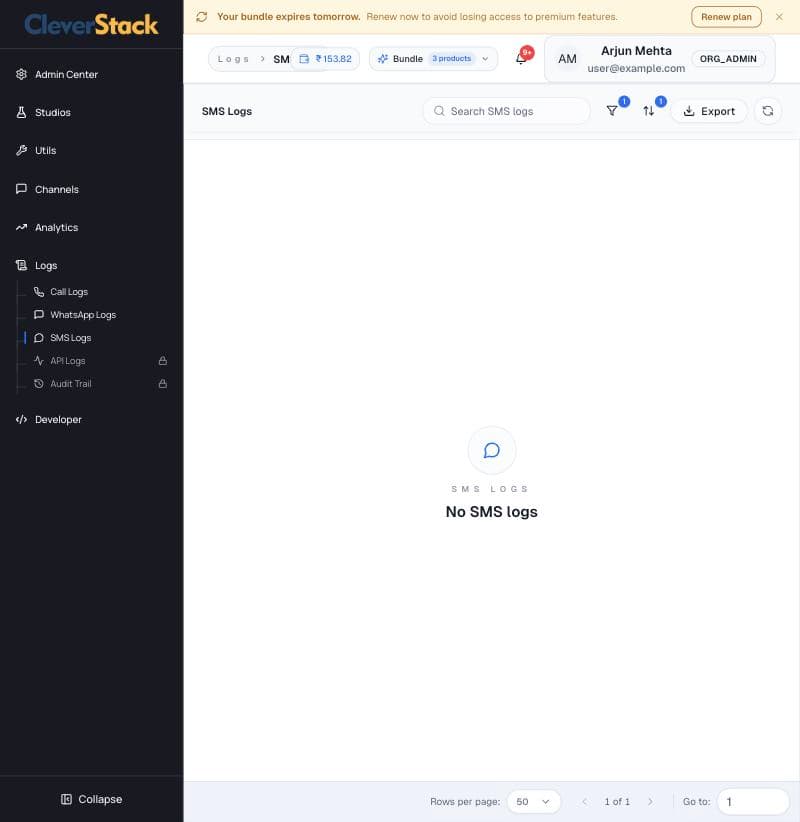The image size is (800, 822).
Task: Click the Go to page number field
Action: (753, 802)
